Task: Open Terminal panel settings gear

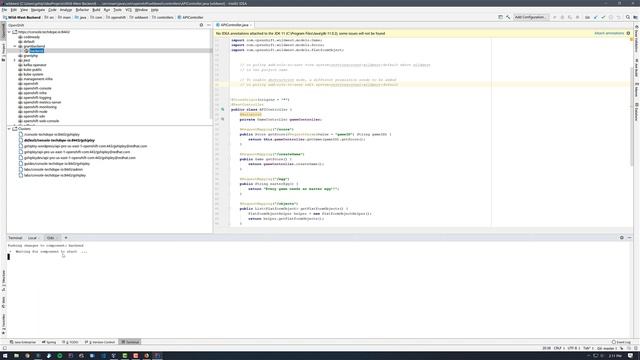Action: click(622, 238)
